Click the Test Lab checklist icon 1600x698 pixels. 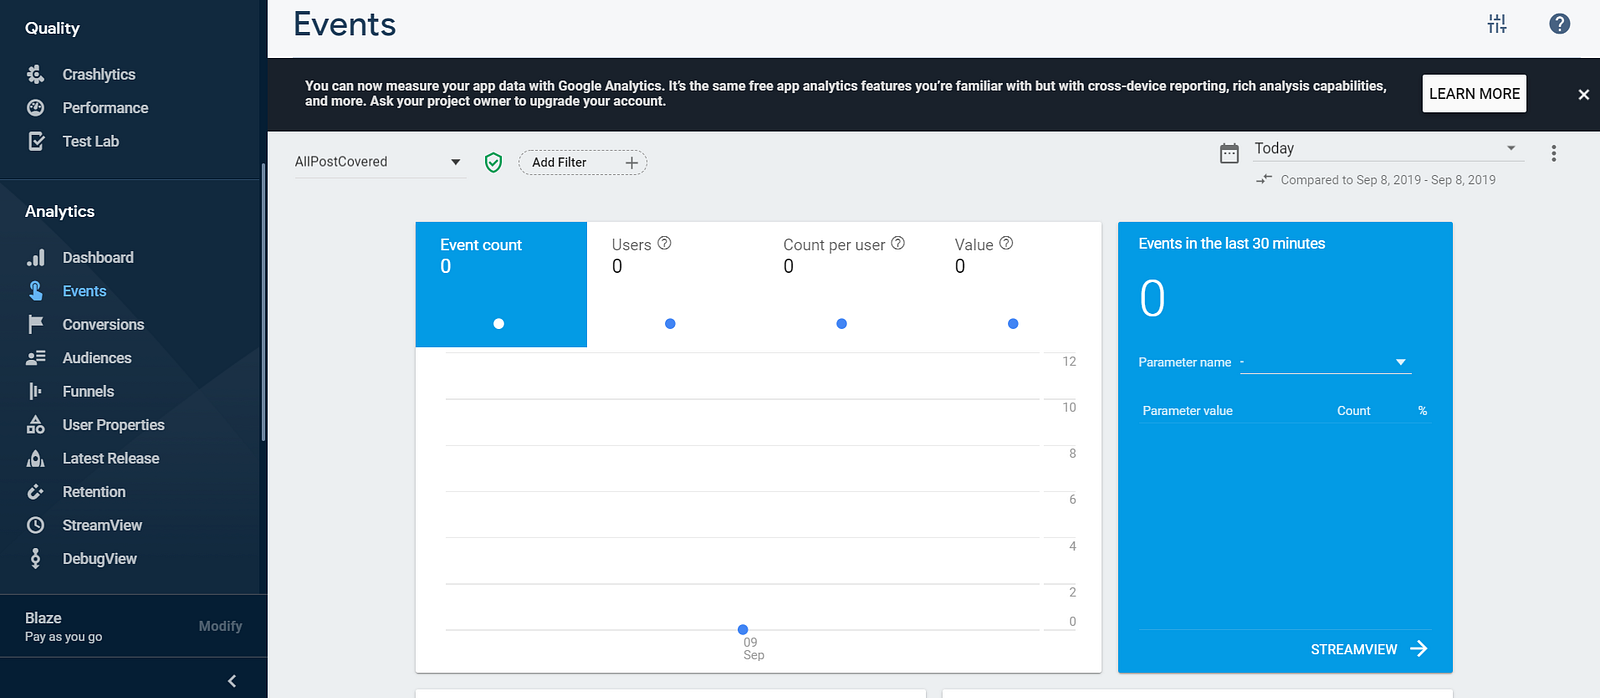[36, 141]
